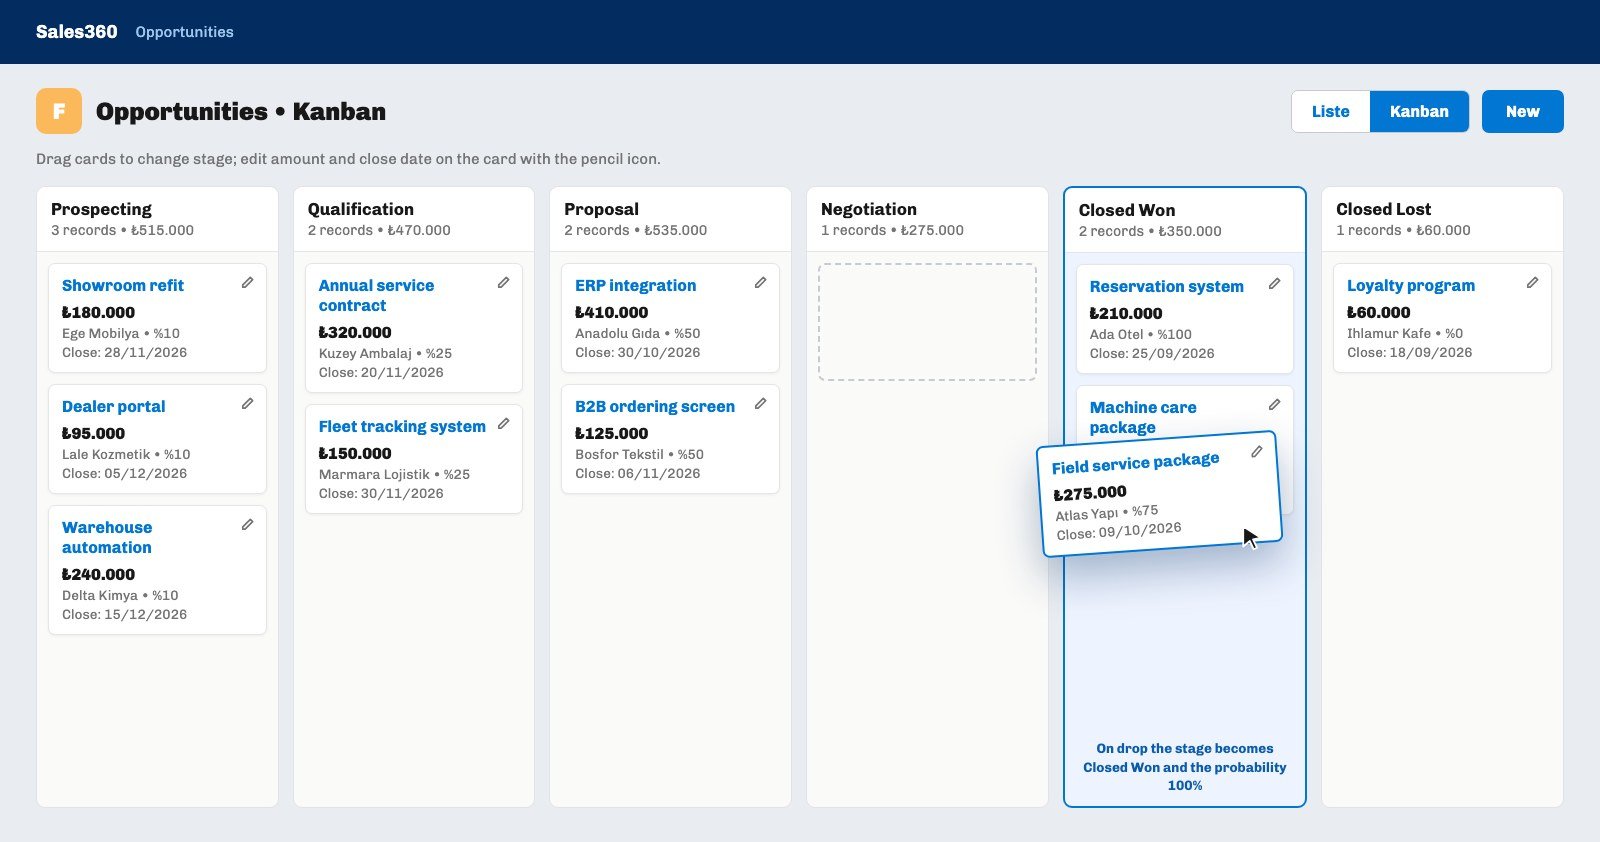Click pencil icon on Annual service contract
This screenshot has width=1600, height=842.
[x=504, y=283]
